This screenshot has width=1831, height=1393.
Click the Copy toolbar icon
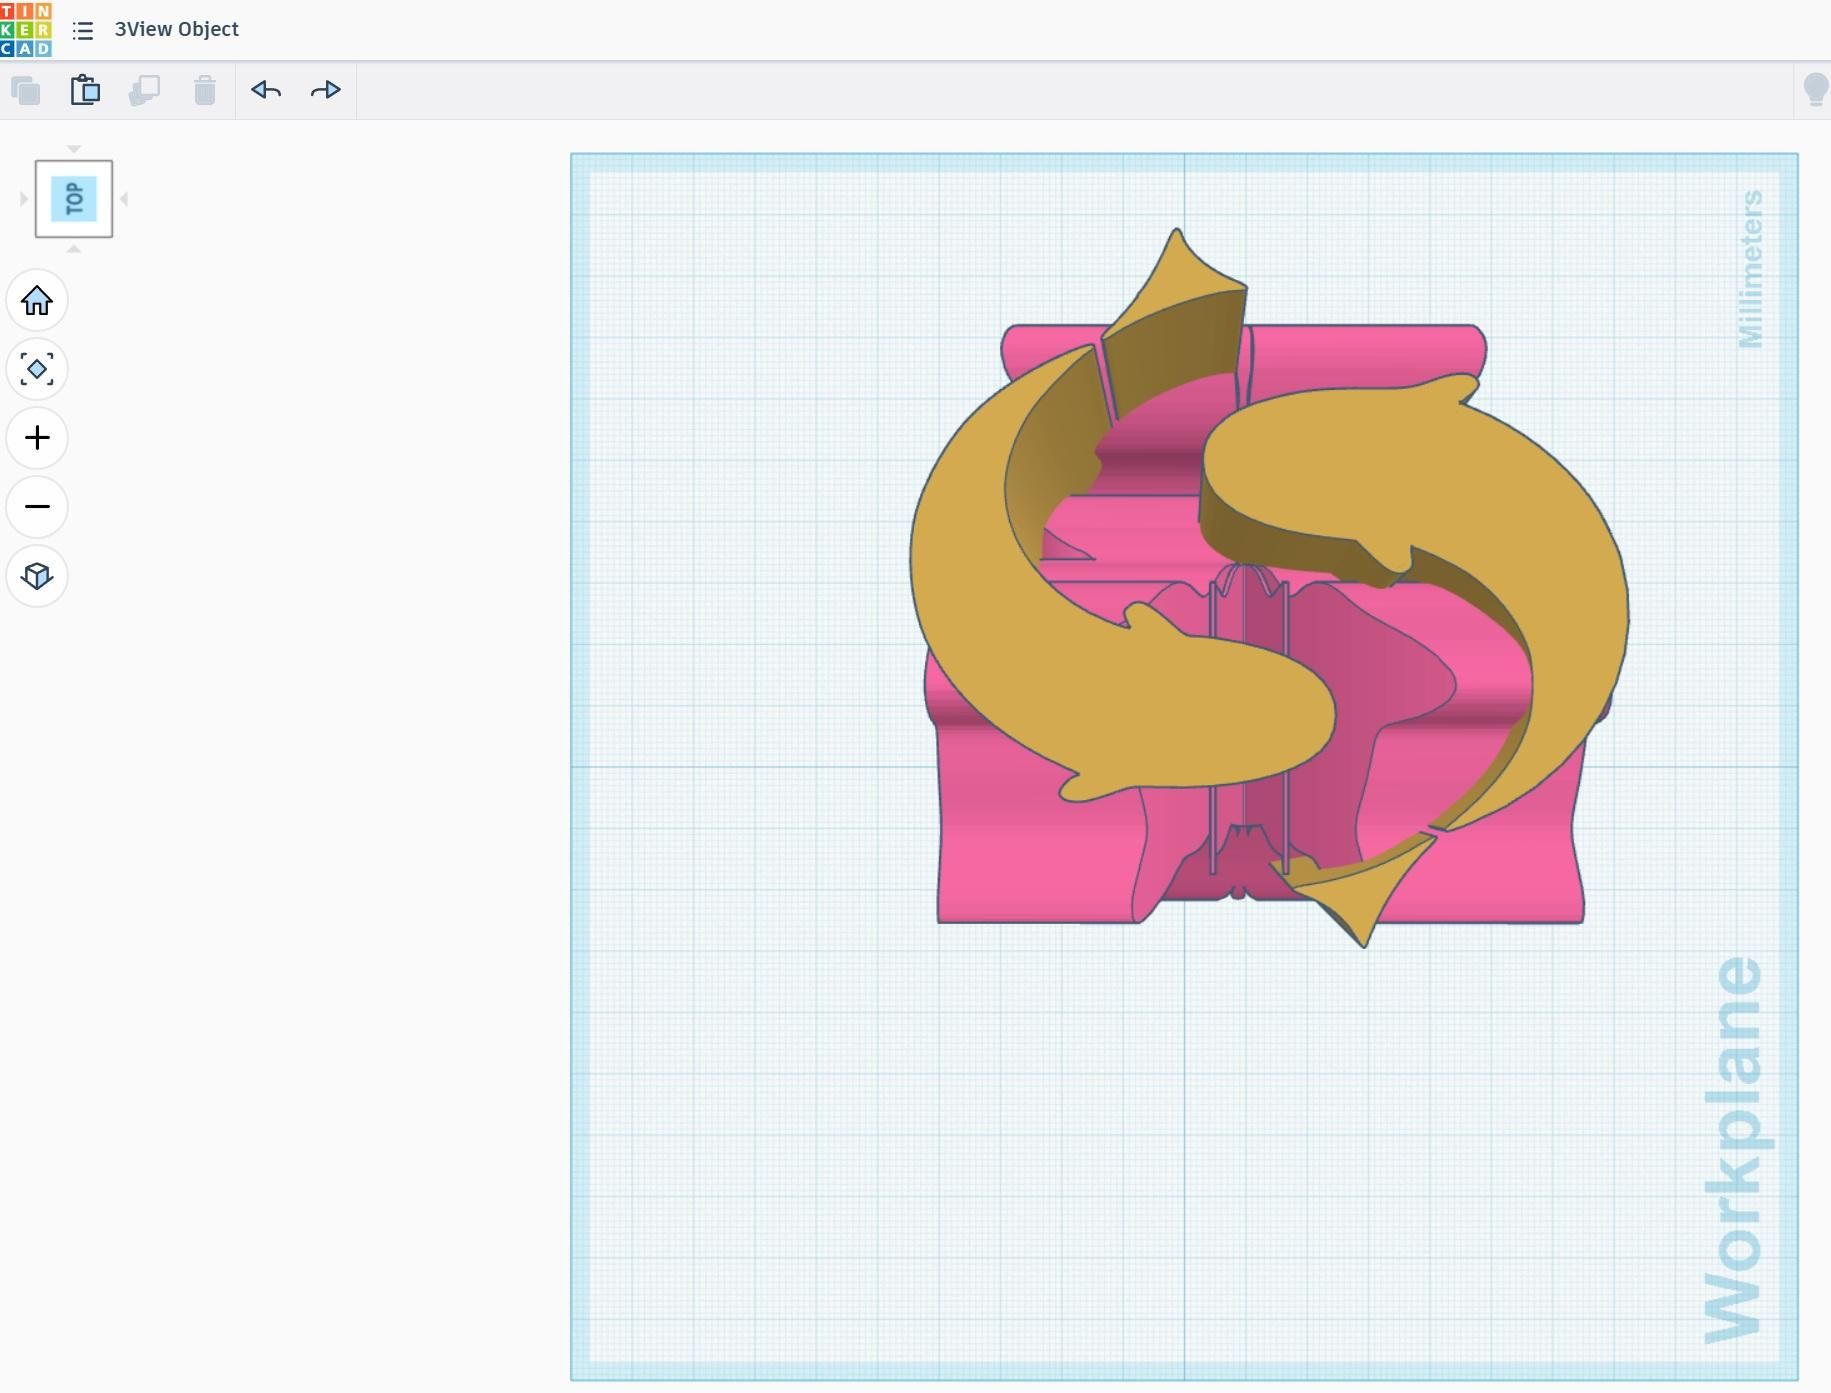[x=26, y=91]
